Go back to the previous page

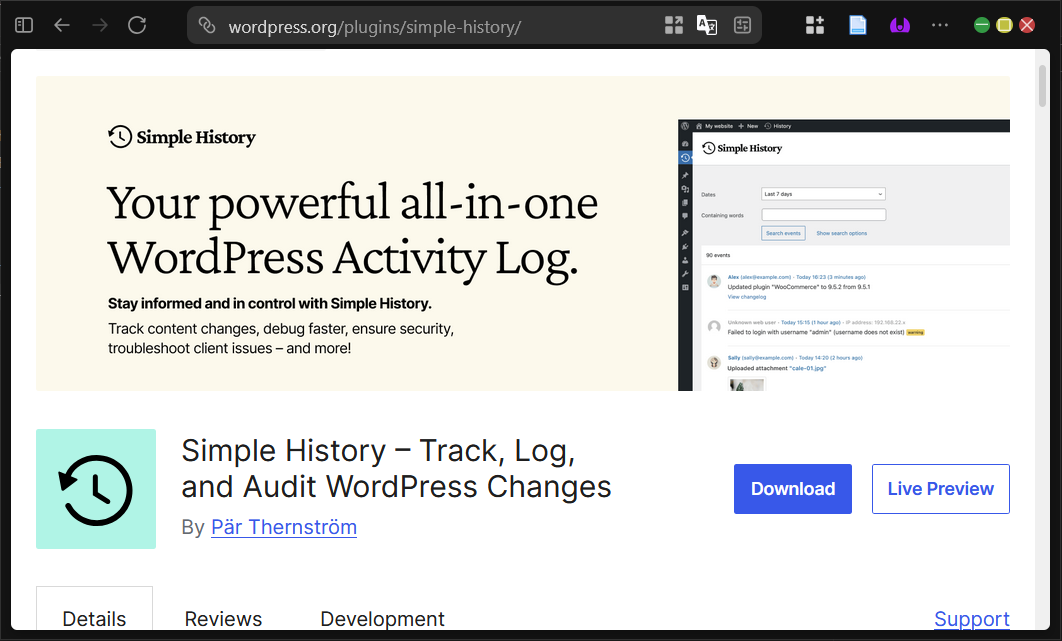point(62,26)
